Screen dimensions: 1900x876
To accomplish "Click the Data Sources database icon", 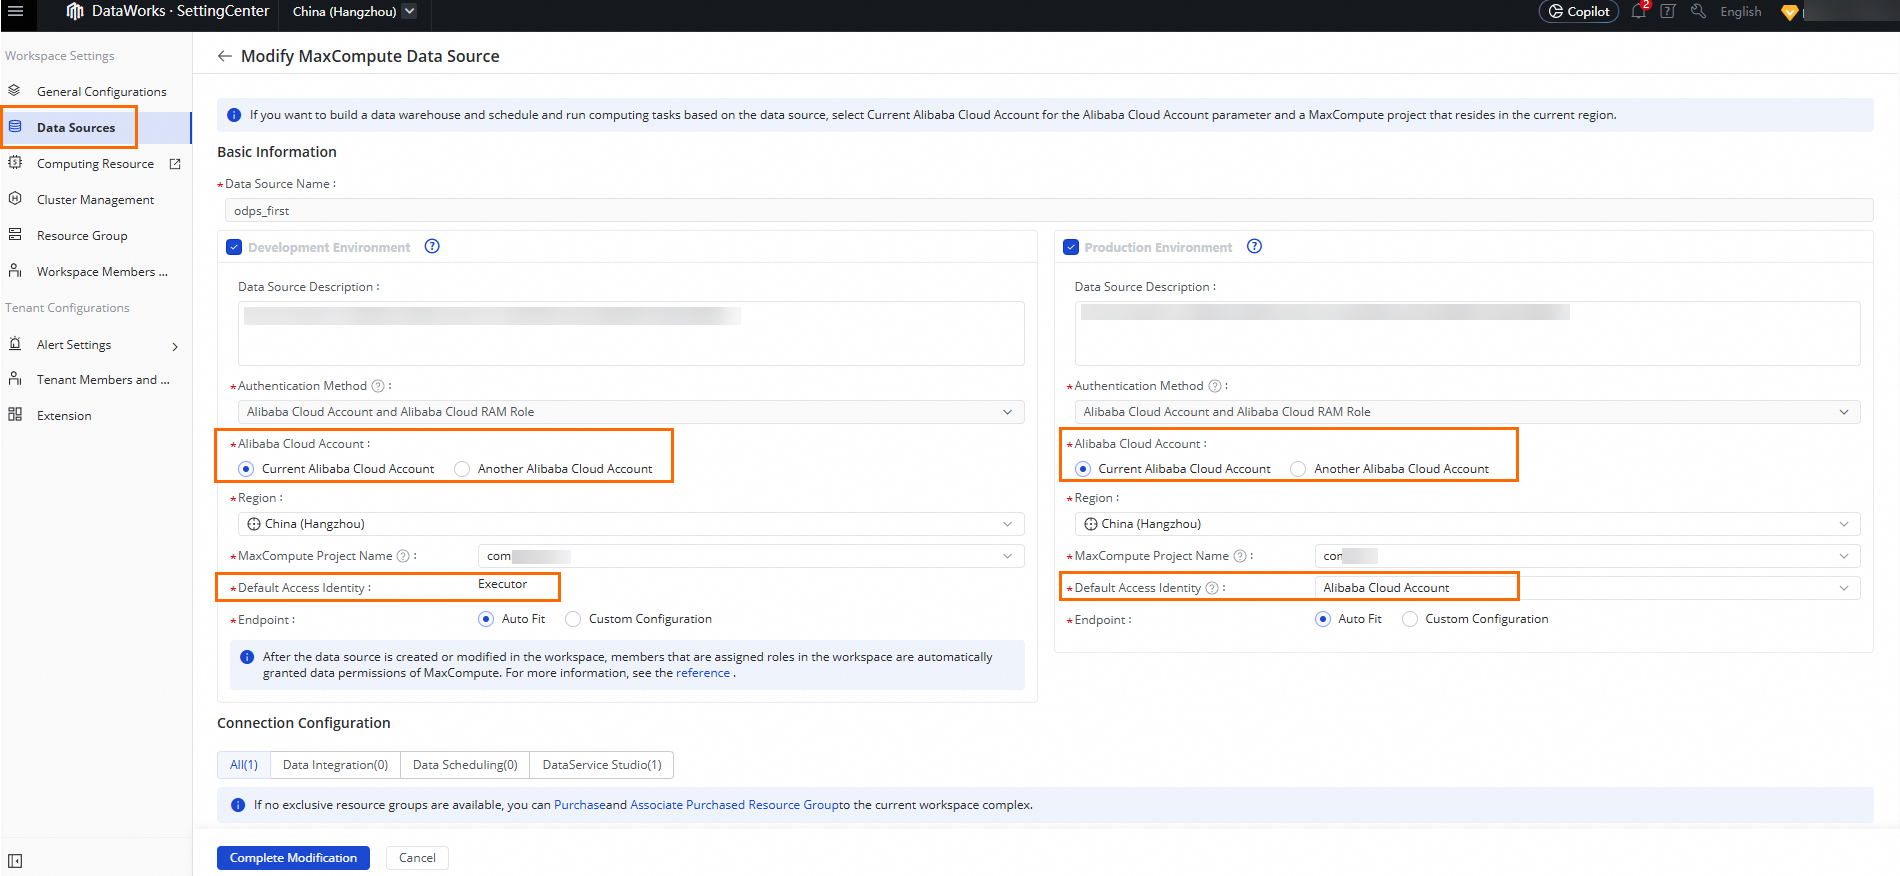I will (15, 127).
